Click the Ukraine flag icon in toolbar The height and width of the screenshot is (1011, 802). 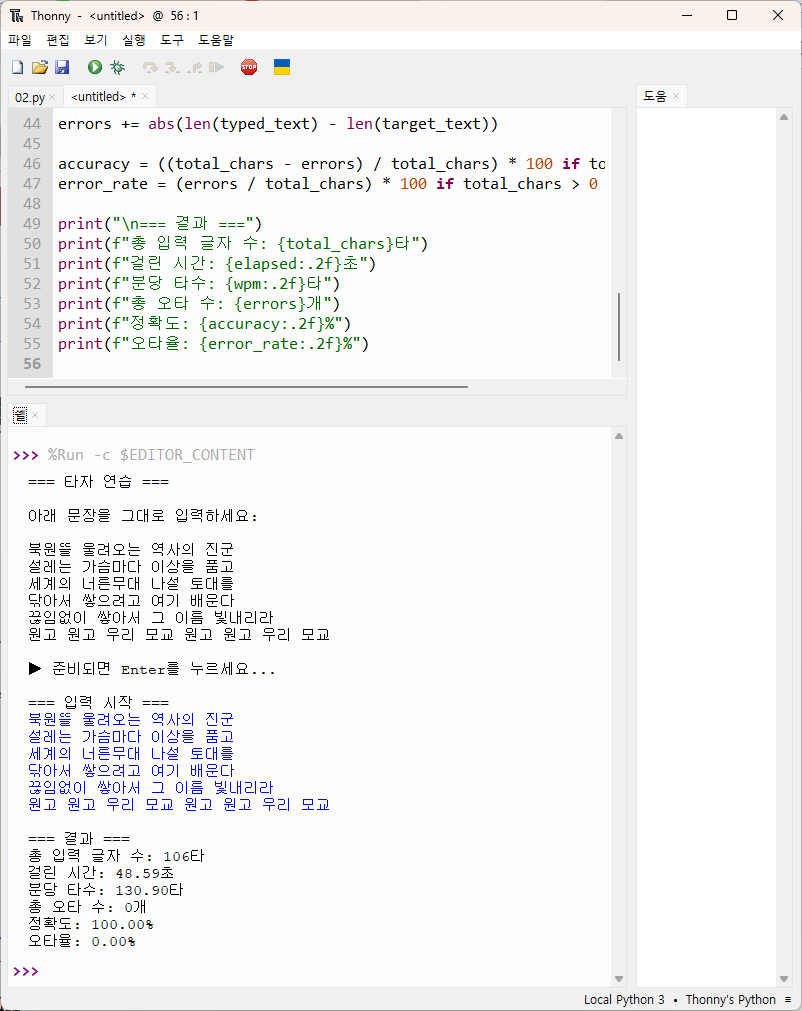(282, 67)
